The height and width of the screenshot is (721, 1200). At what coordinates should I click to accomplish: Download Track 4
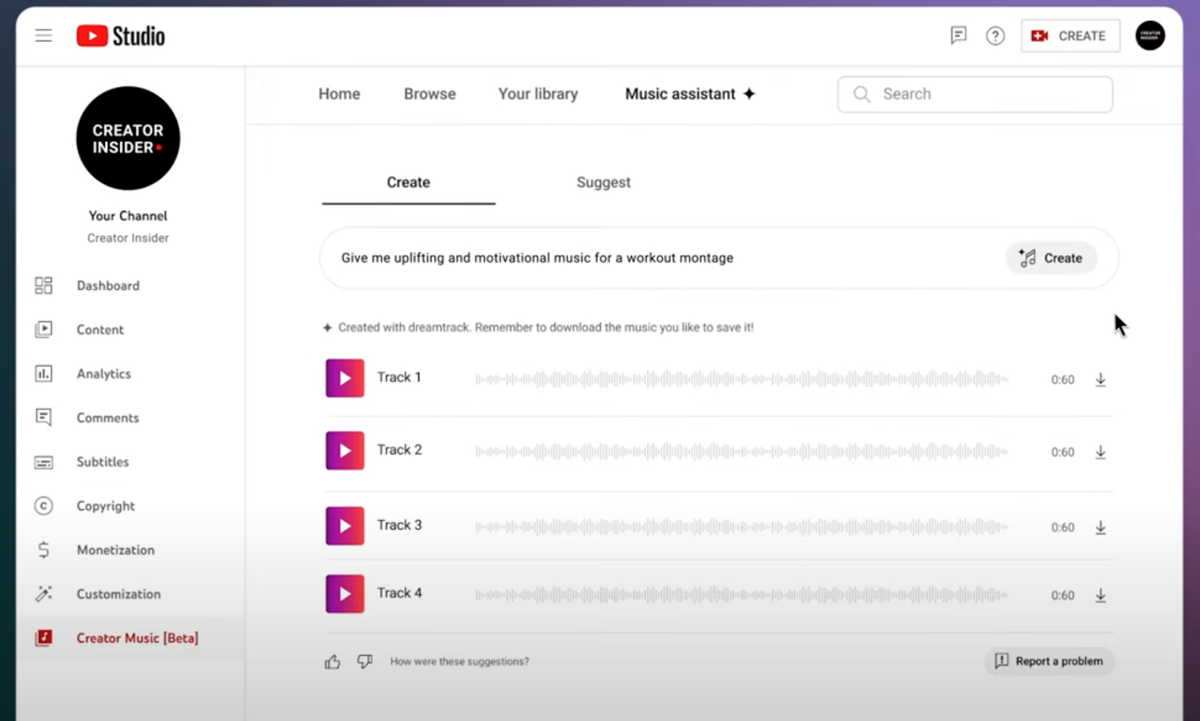point(1100,595)
